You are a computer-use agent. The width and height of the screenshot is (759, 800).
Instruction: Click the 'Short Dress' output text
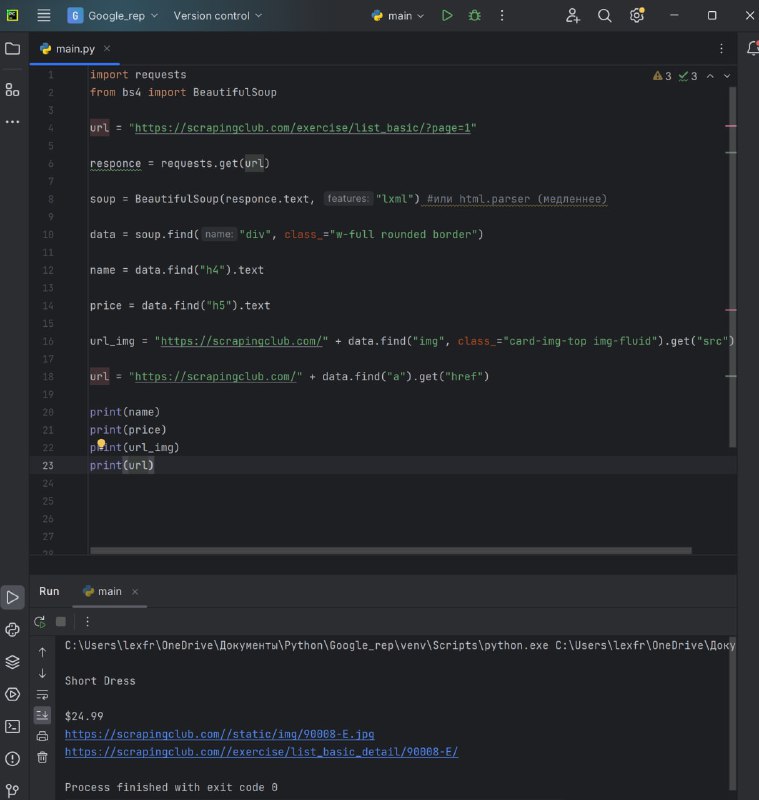tap(100, 681)
